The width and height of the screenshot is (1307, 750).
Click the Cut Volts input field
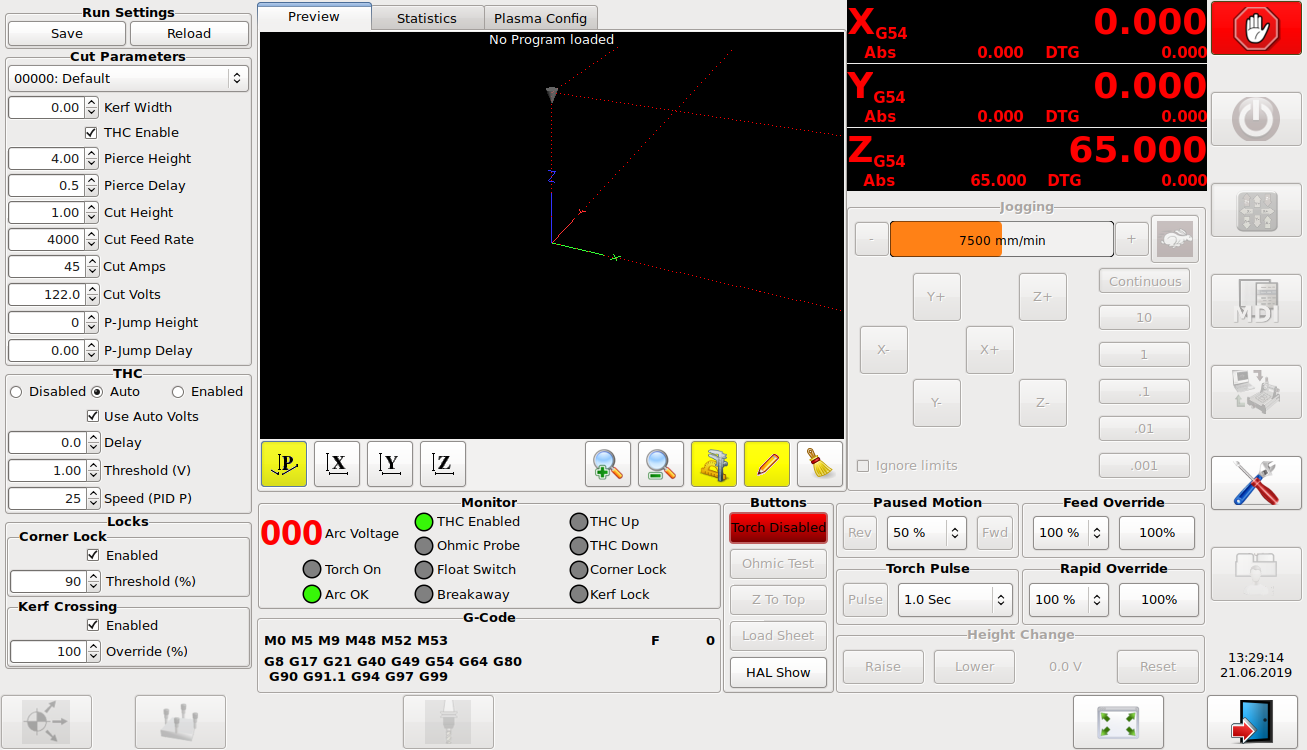(46, 294)
